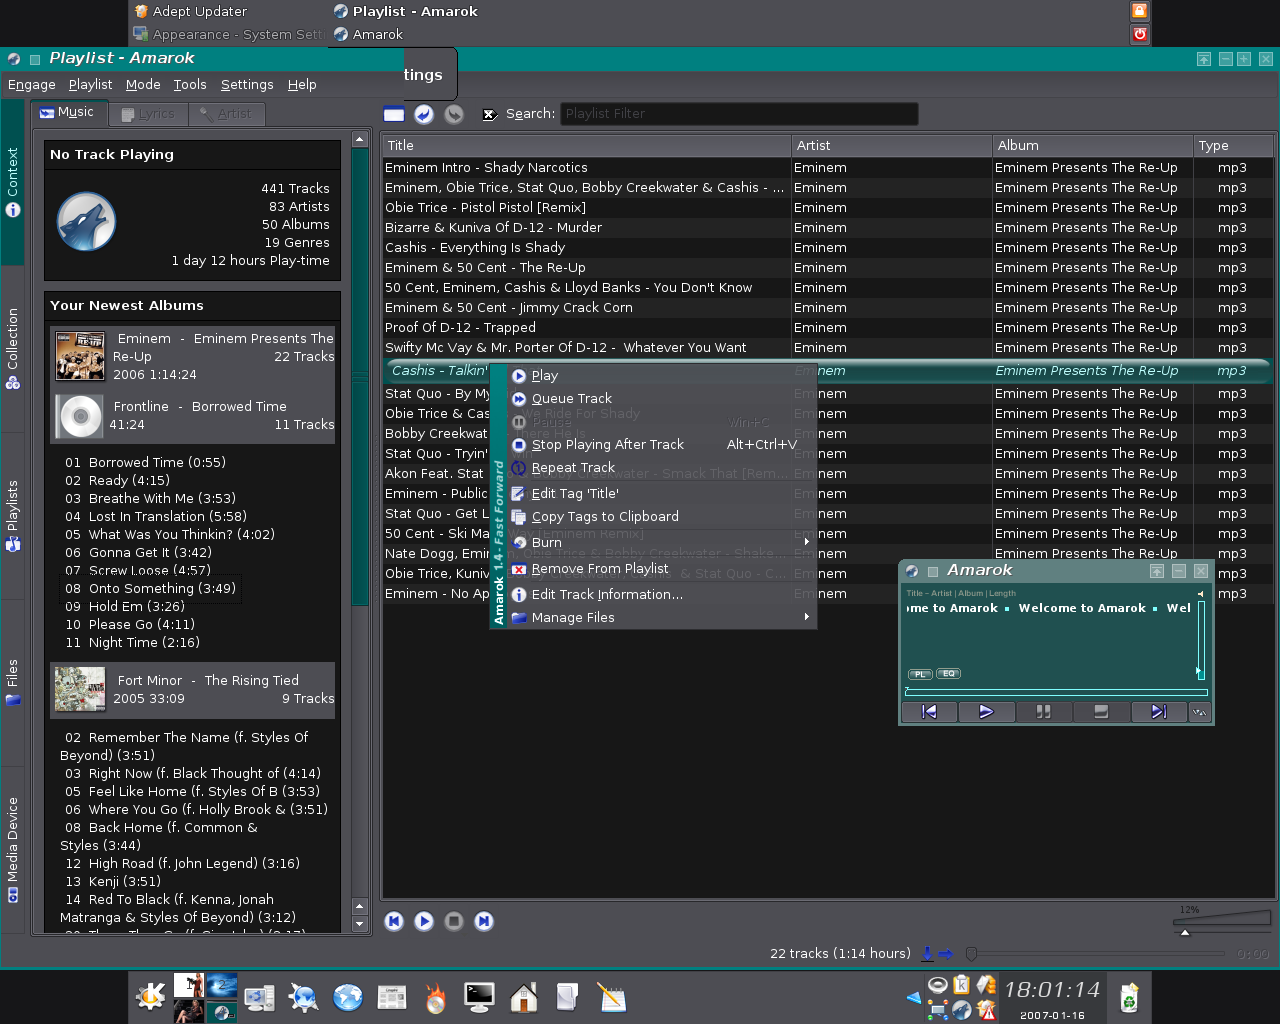Click pause in the Amarok player window

(x=1044, y=712)
